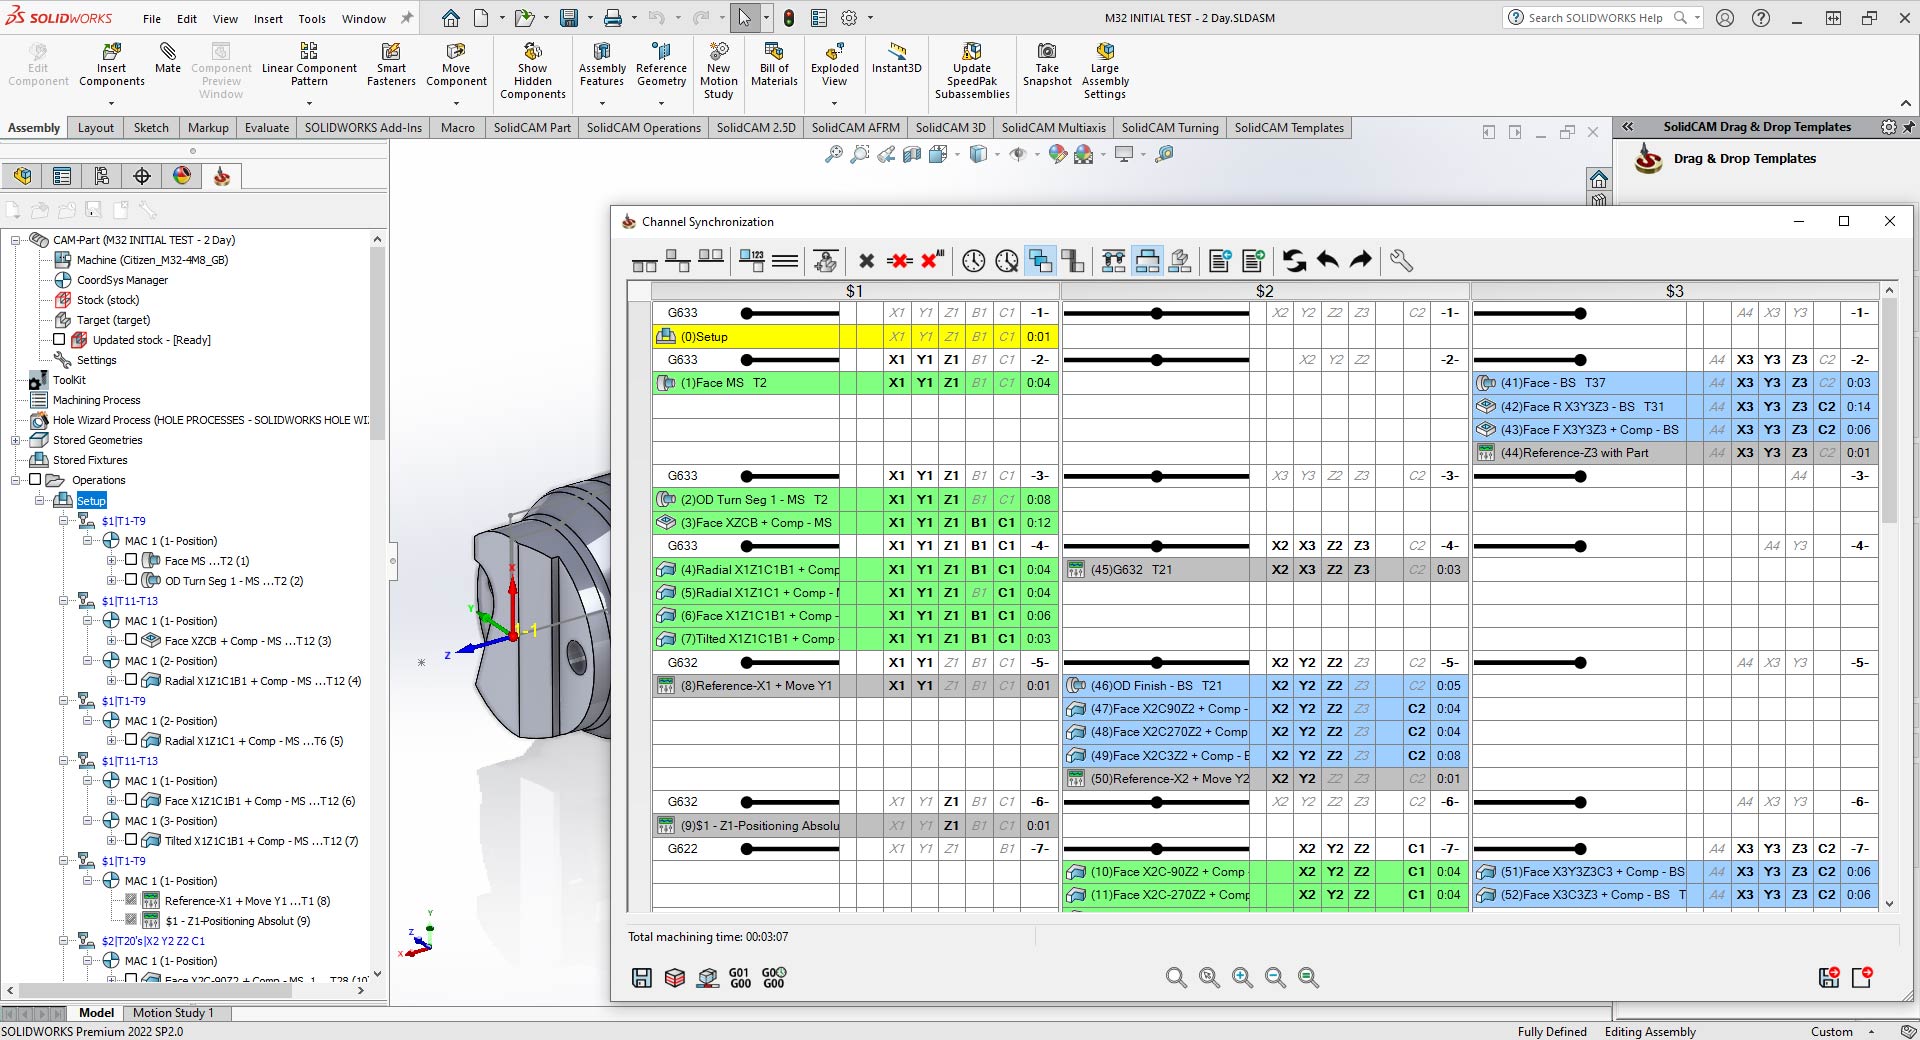Toggle checkbox for Face MS ...T2 (1)
Screen dimensions: 1920x1040
(x=131, y=560)
